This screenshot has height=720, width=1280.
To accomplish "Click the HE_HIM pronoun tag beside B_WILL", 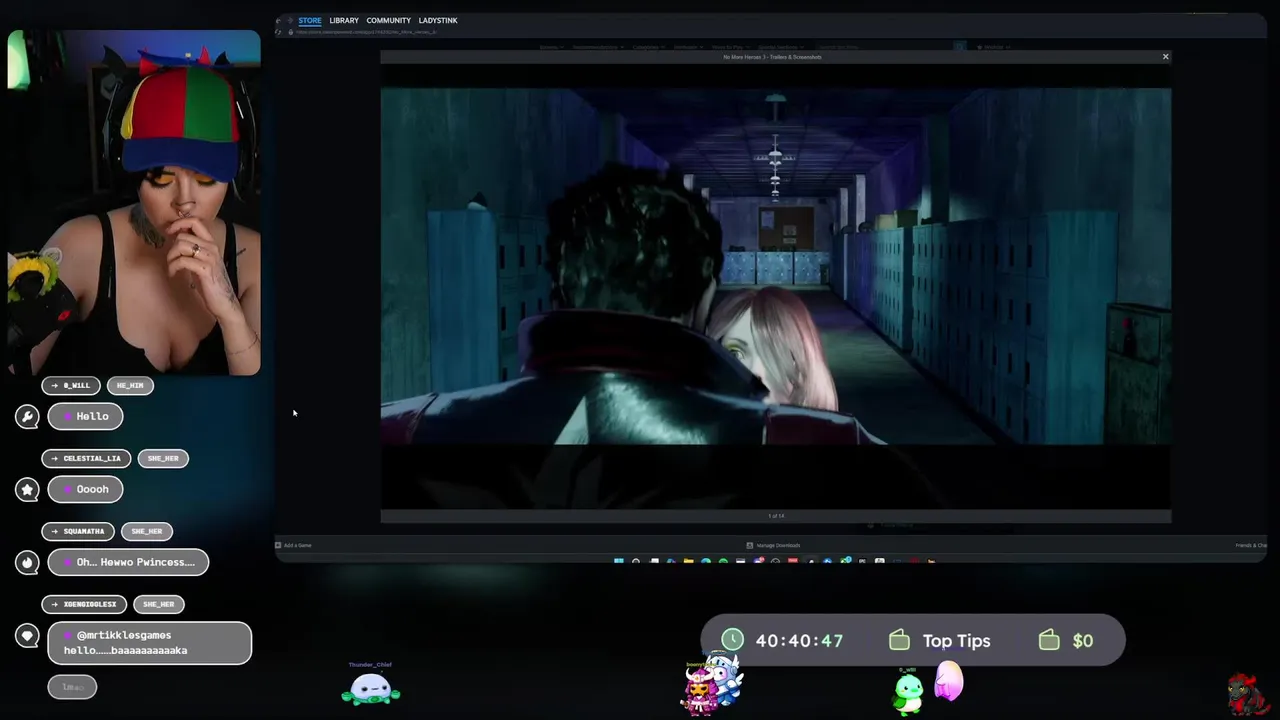I will click(x=129, y=385).
